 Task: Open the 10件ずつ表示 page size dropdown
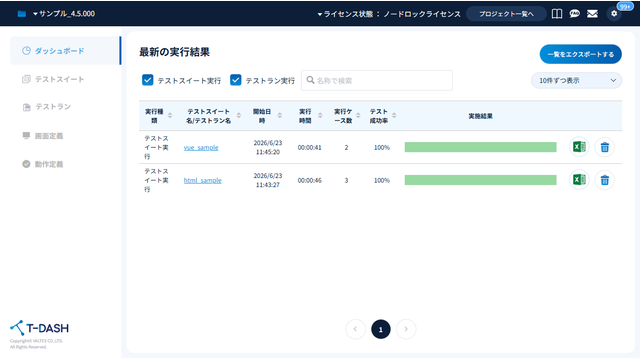(576, 80)
